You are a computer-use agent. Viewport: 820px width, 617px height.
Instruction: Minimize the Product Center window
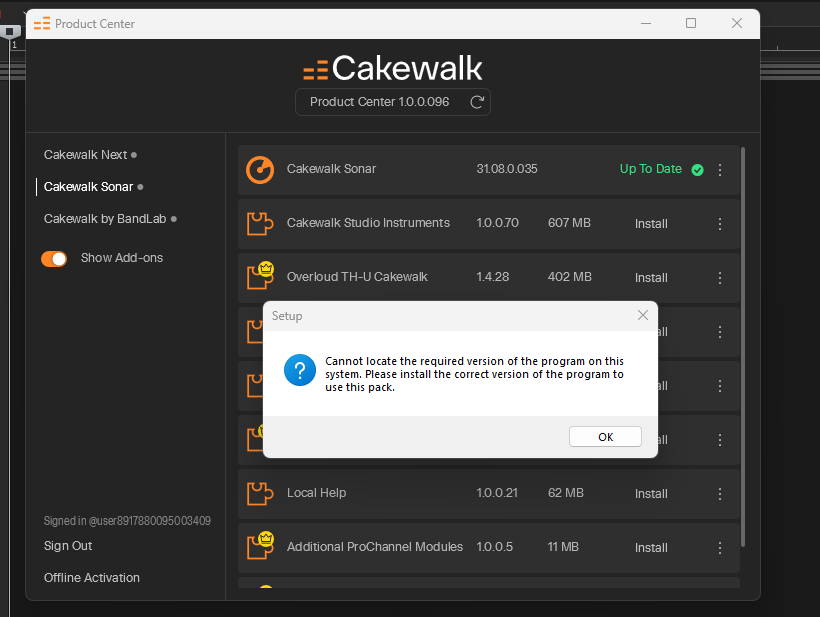coord(646,24)
